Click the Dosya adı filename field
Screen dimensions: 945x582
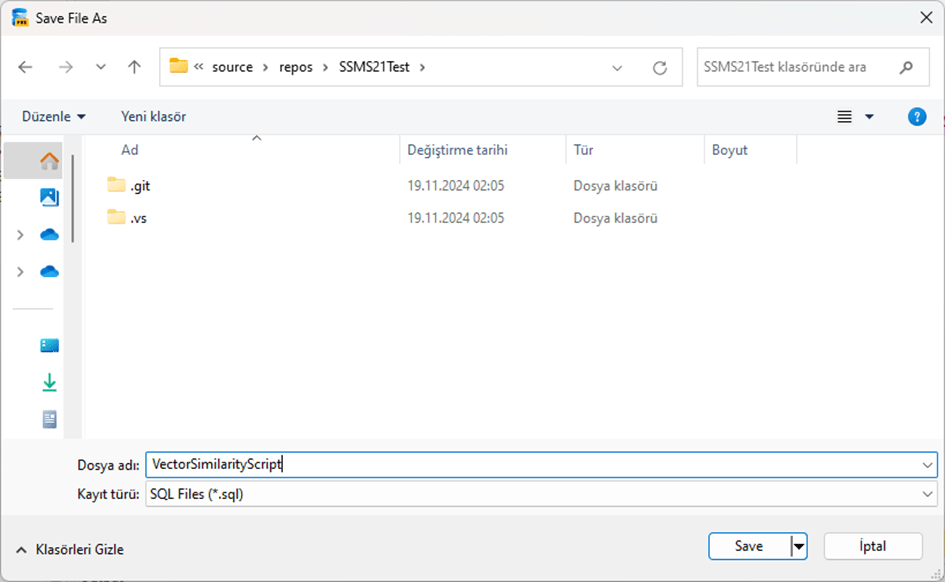click(x=530, y=465)
